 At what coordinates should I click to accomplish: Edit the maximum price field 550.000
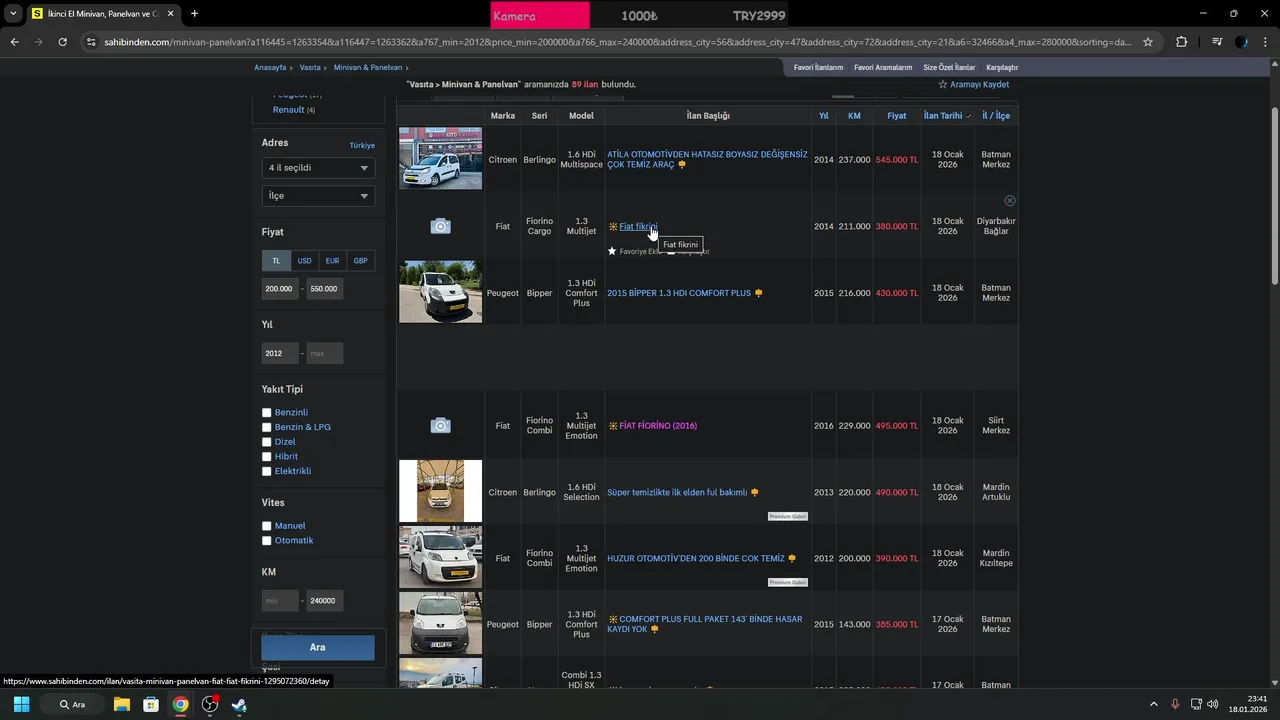(324, 289)
